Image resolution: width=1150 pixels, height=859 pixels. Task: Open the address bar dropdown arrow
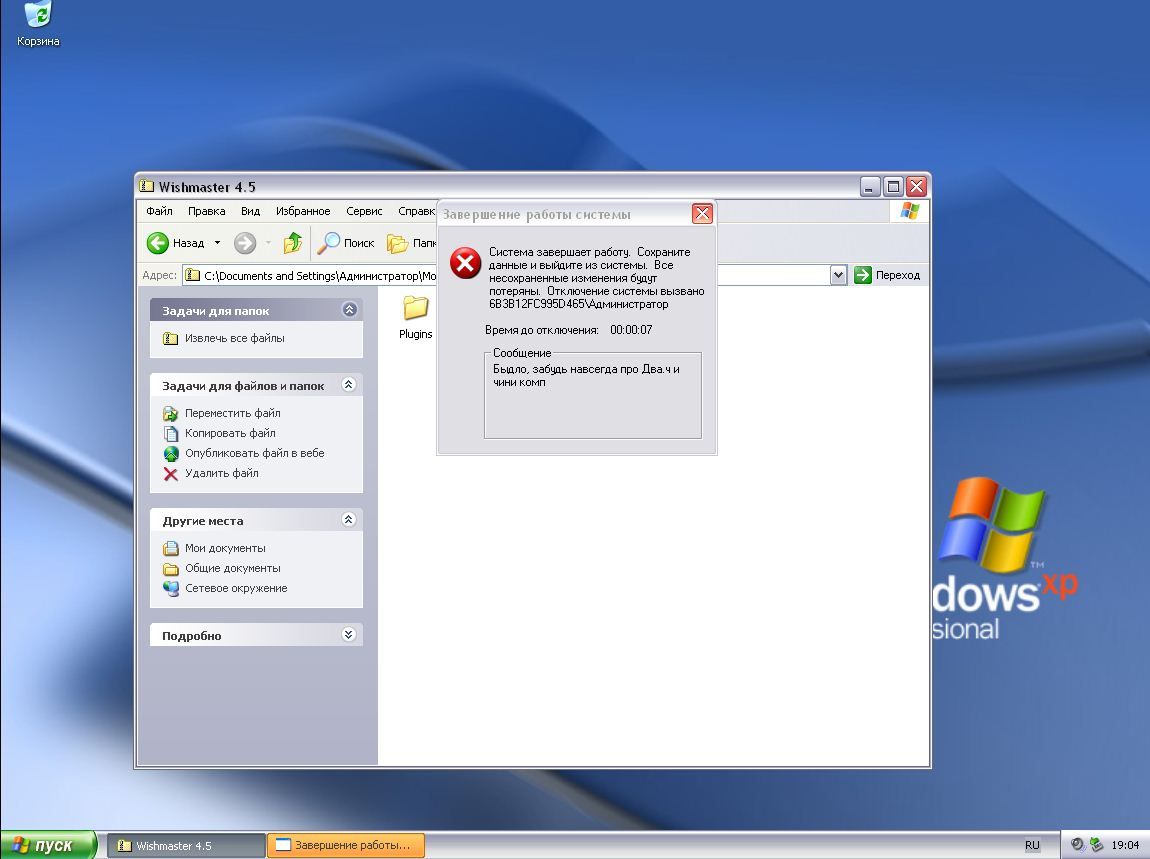point(838,275)
